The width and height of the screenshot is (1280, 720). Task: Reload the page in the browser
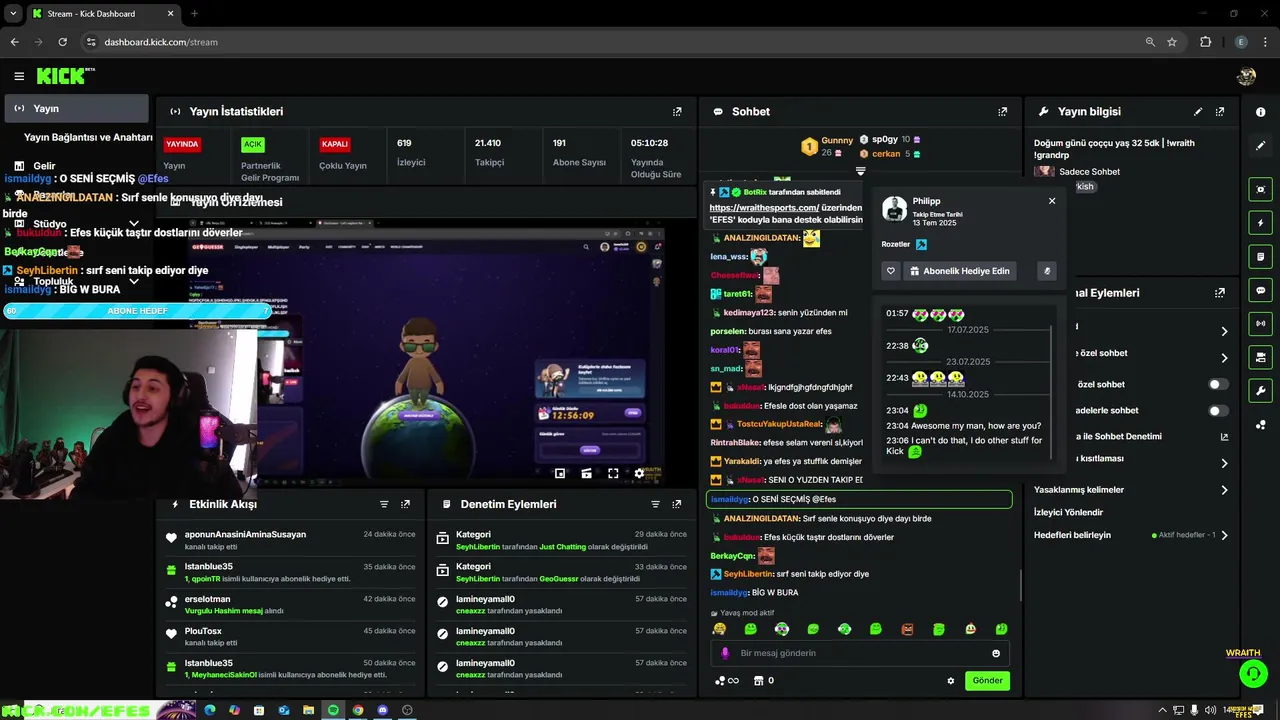click(62, 42)
